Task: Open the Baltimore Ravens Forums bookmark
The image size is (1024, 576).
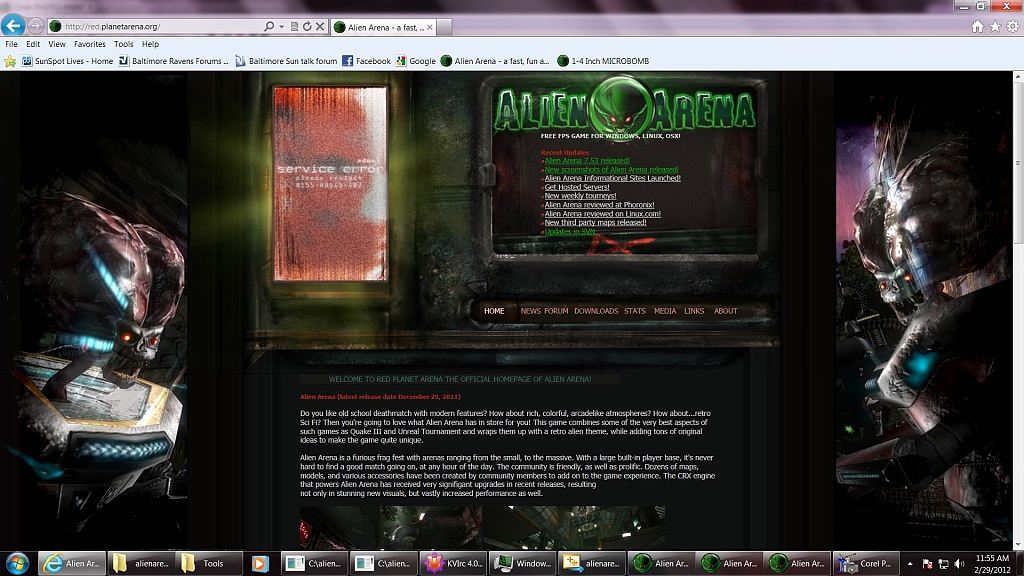Action: coord(174,61)
